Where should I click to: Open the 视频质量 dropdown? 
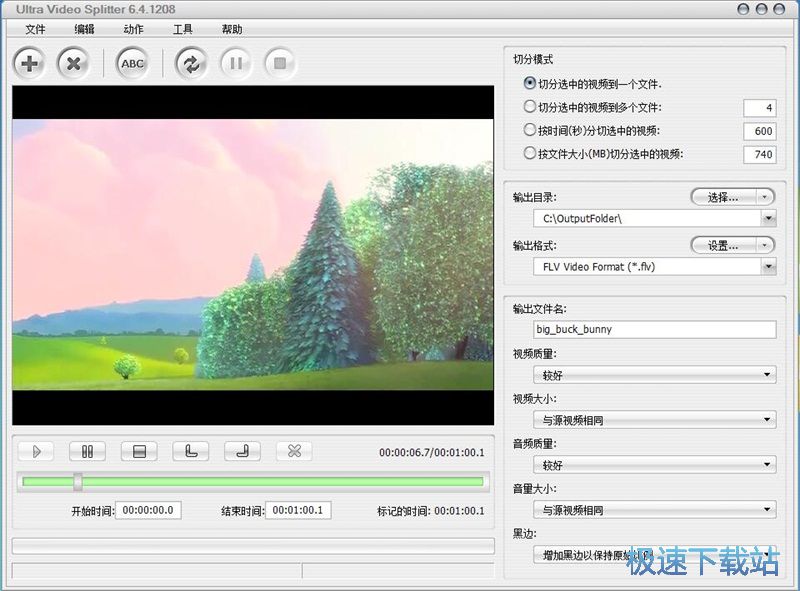click(x=655, y=375)
